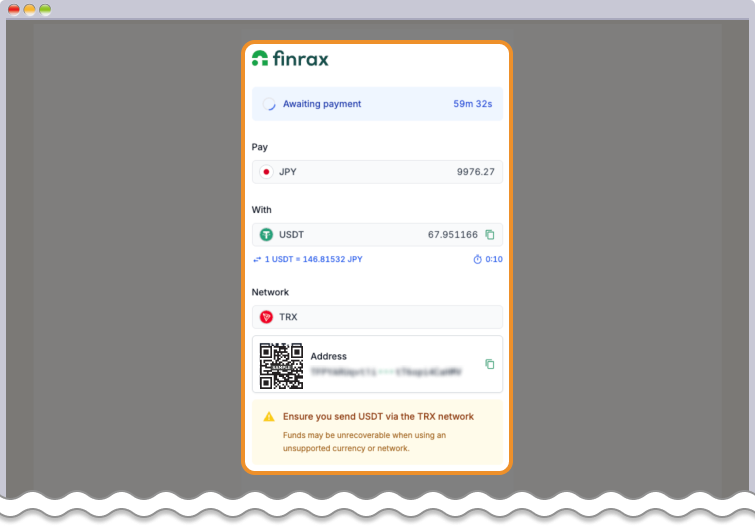Click the red TRX network icon

pyautogui.click(x=266, y=317)
